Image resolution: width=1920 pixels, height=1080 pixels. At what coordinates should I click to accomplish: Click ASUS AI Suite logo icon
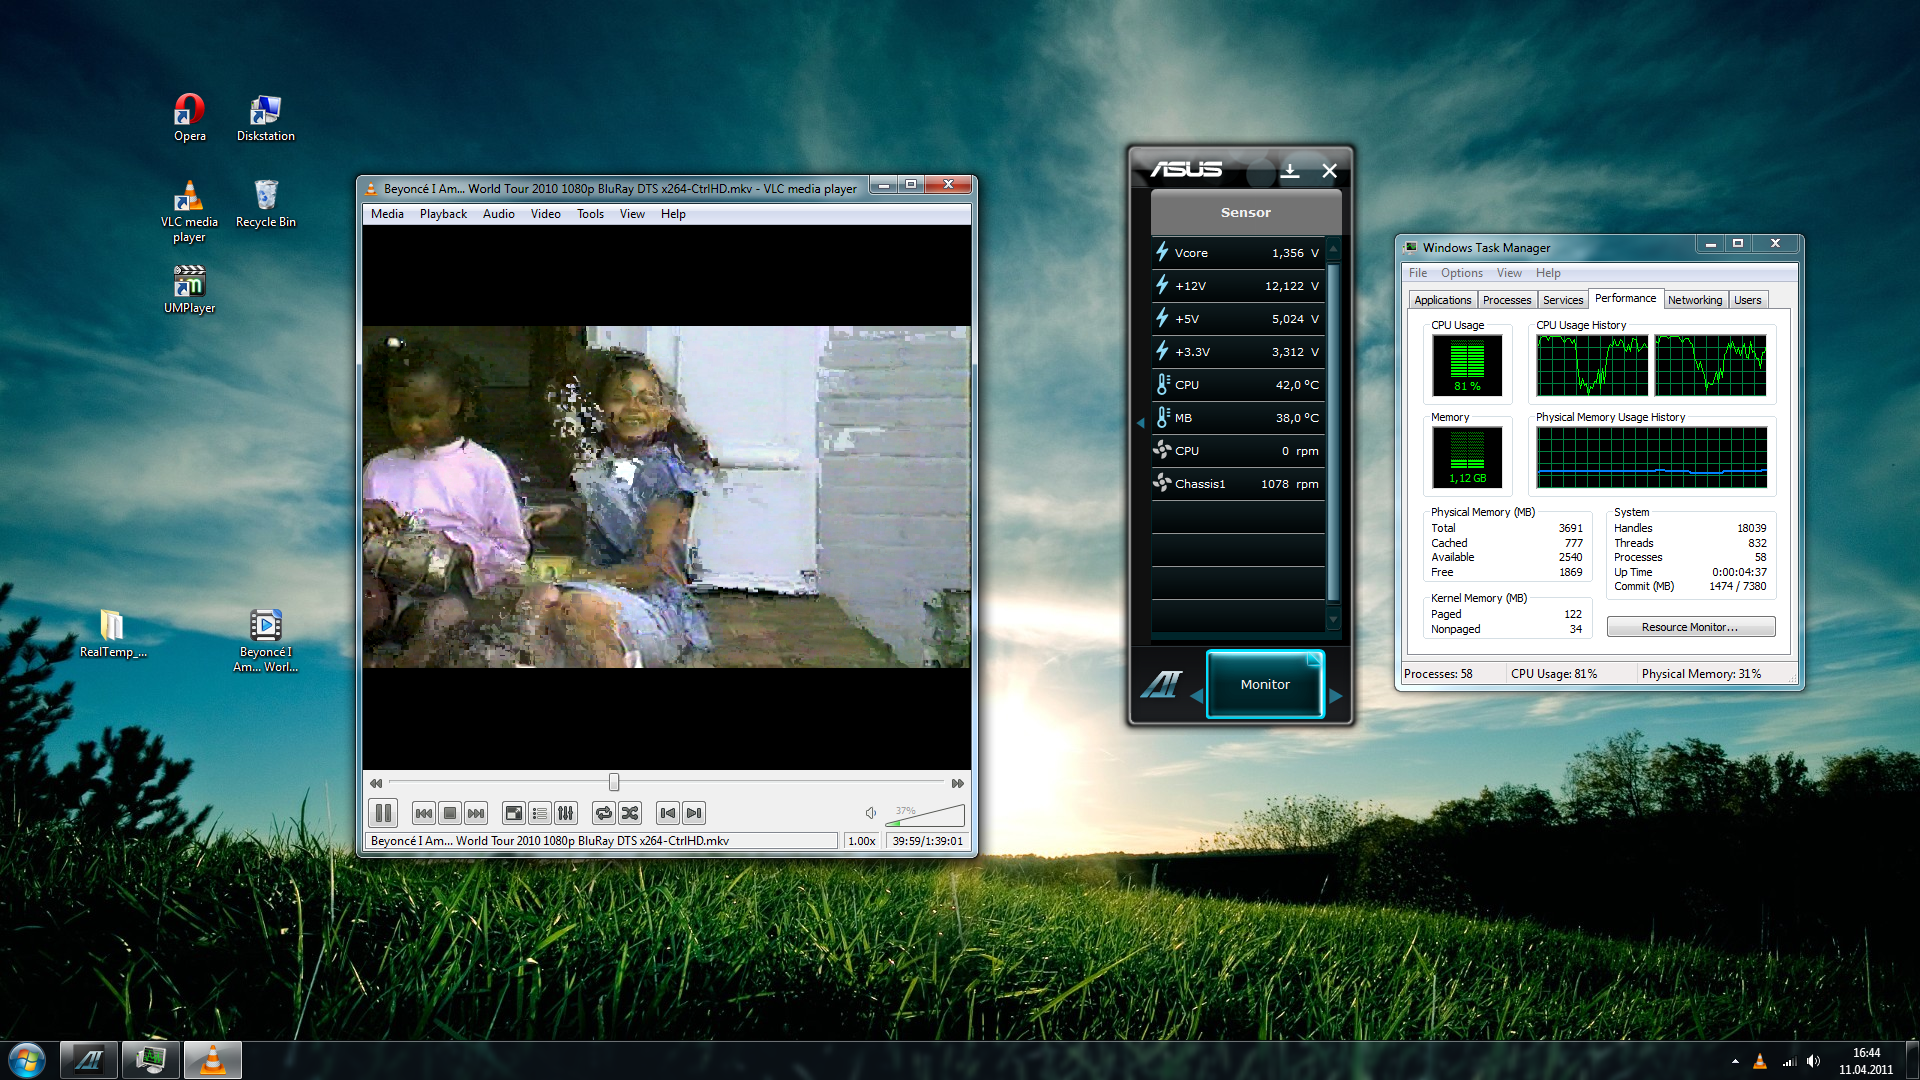coord(1161,684)
